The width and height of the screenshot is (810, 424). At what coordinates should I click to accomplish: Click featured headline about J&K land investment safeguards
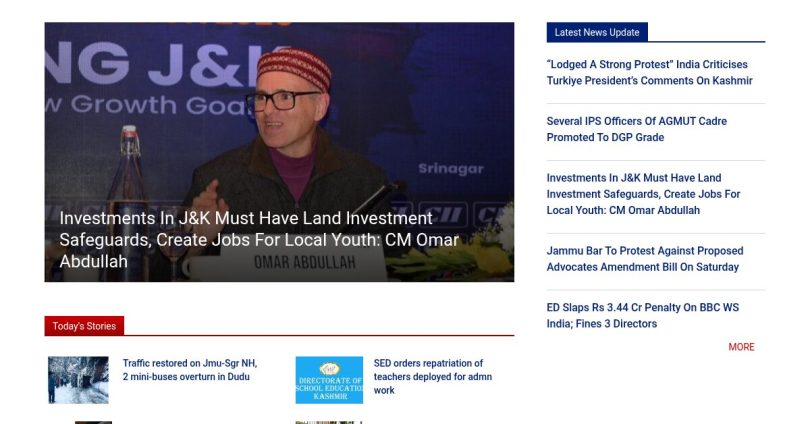[x=259, y=240]
